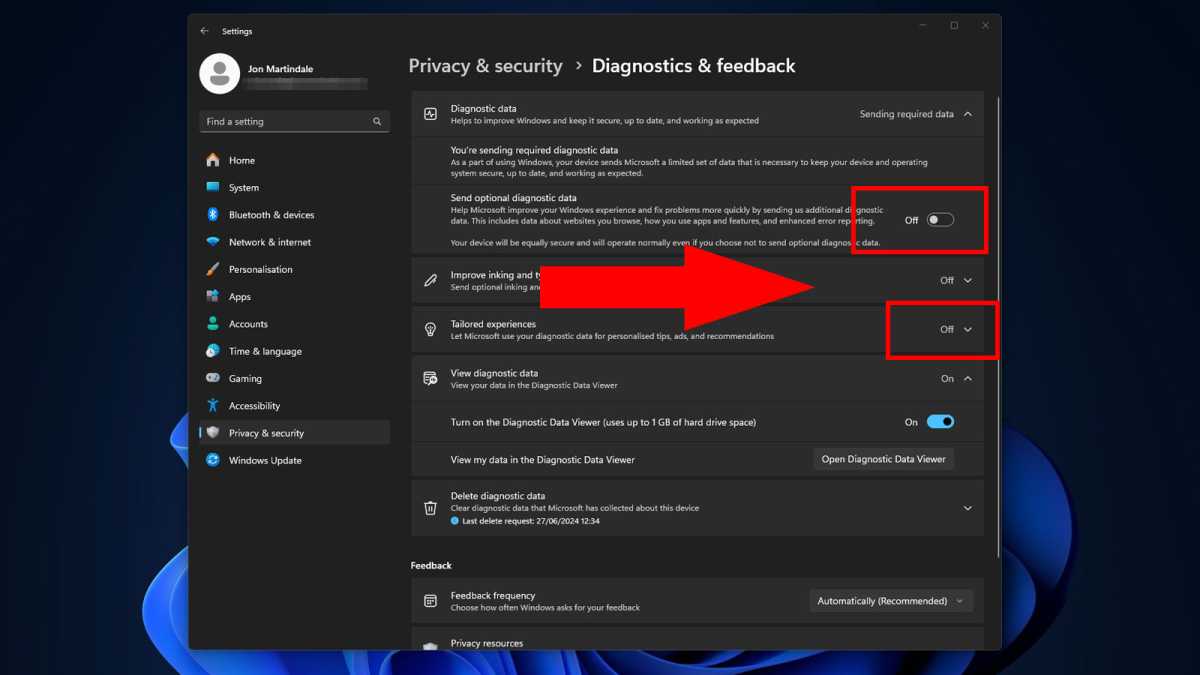Viewport: 1200px width, 675px height.
Task: Click the Delete diagnostic data trash icon
Action: (x=430, y=508)
